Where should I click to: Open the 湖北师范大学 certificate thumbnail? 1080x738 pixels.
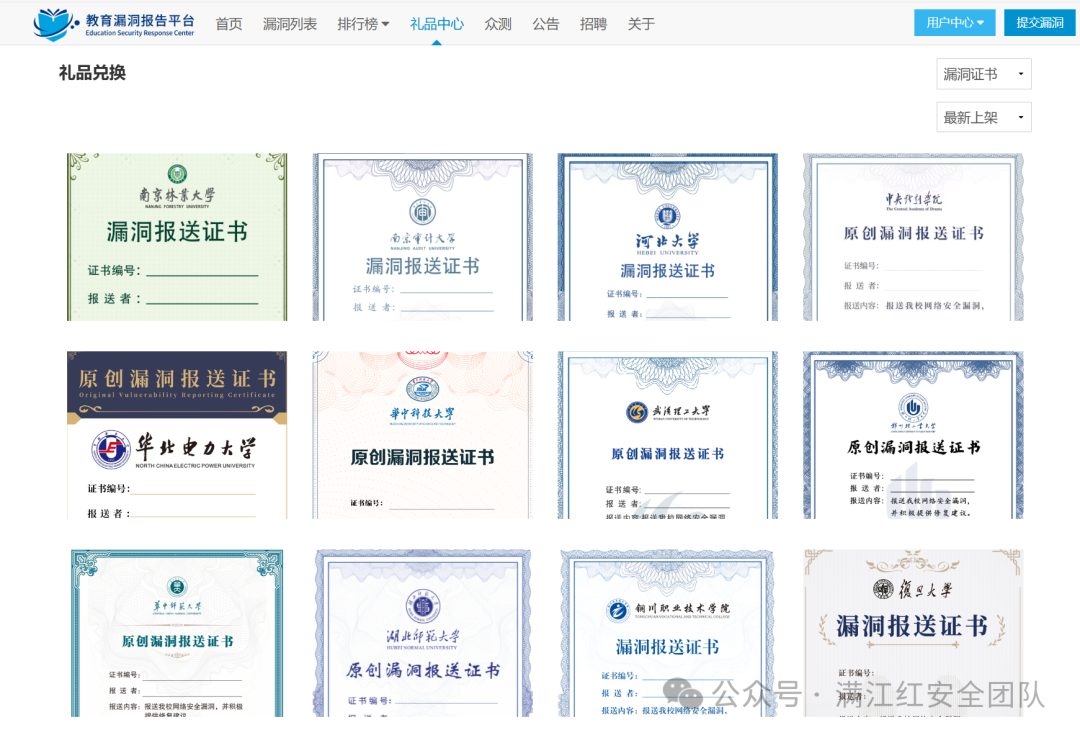tap(422, 633)
